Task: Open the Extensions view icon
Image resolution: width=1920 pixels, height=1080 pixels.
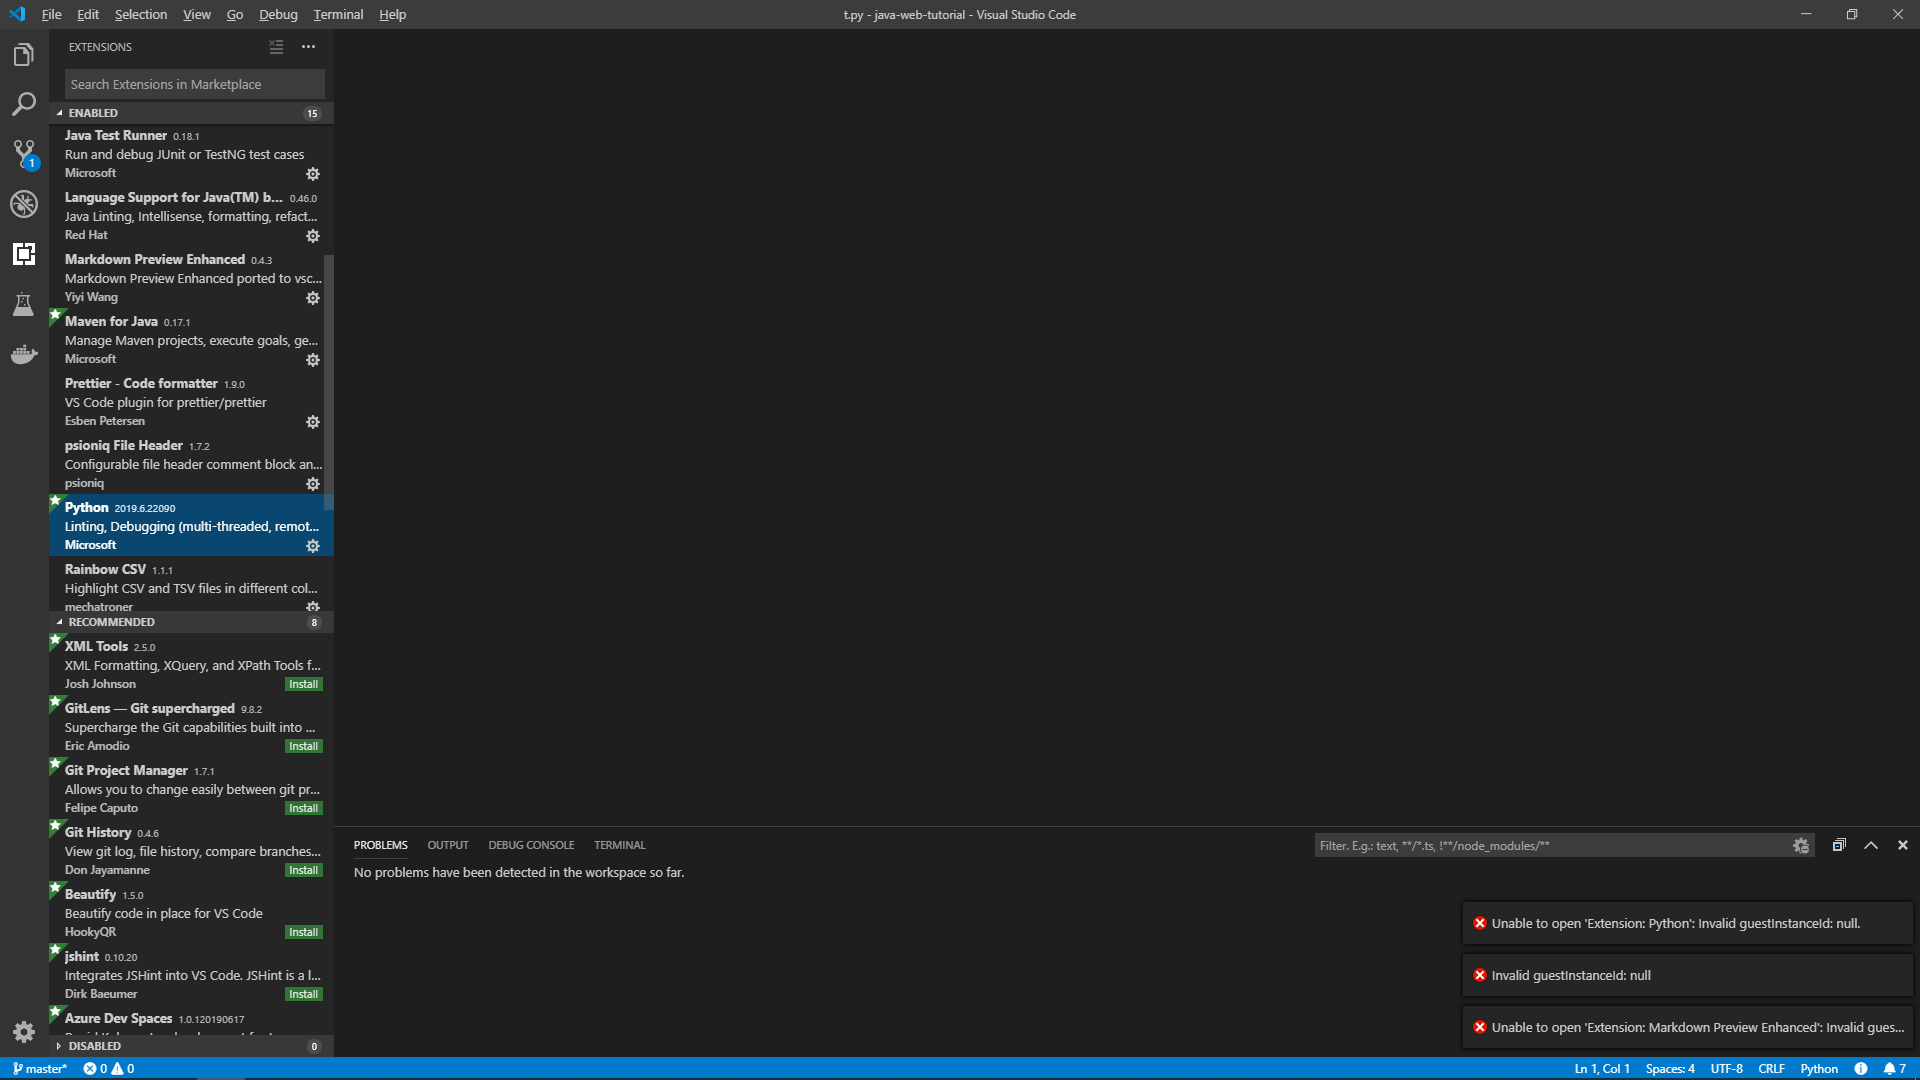Action: pos(23,254)
